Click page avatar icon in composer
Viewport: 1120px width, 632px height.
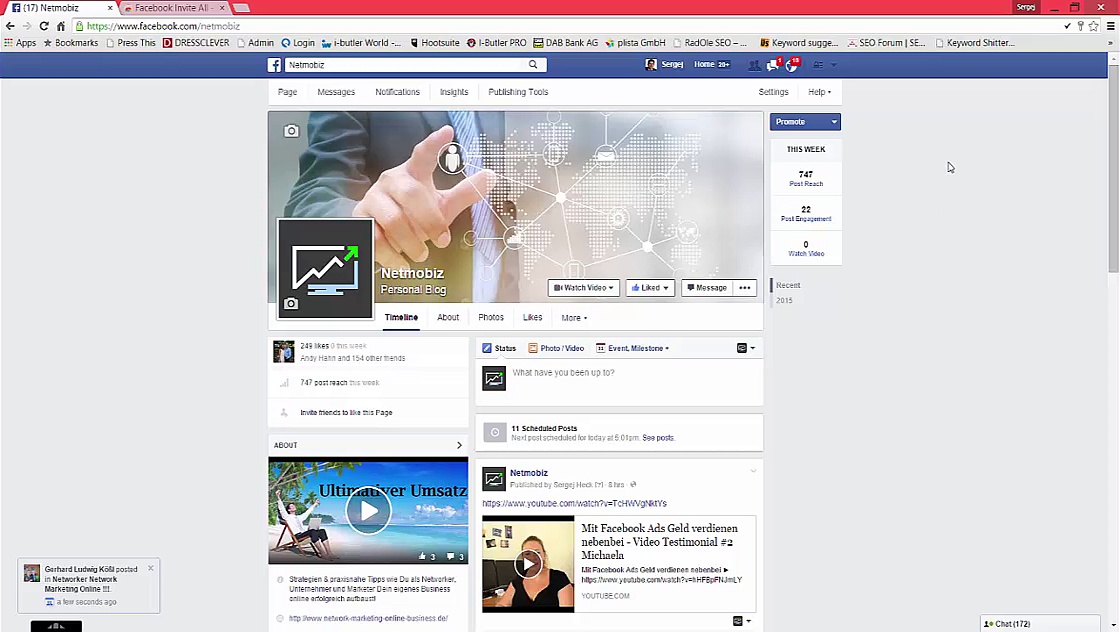(x=494, y=378)
